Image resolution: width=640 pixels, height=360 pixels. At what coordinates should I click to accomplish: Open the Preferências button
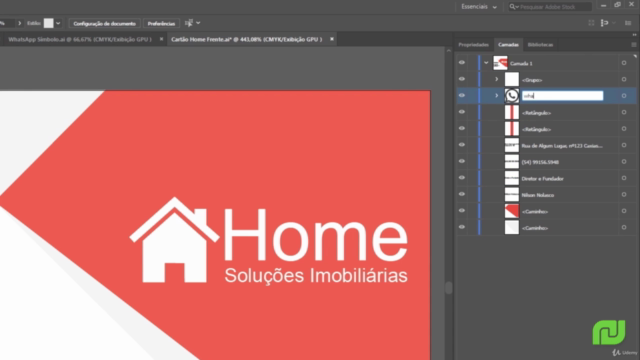(161, 24)
